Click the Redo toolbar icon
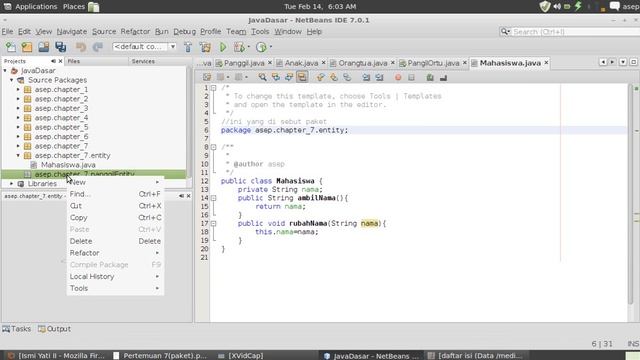Image resolution: width=640 pixels, height=360 pixels. (98, 47)
